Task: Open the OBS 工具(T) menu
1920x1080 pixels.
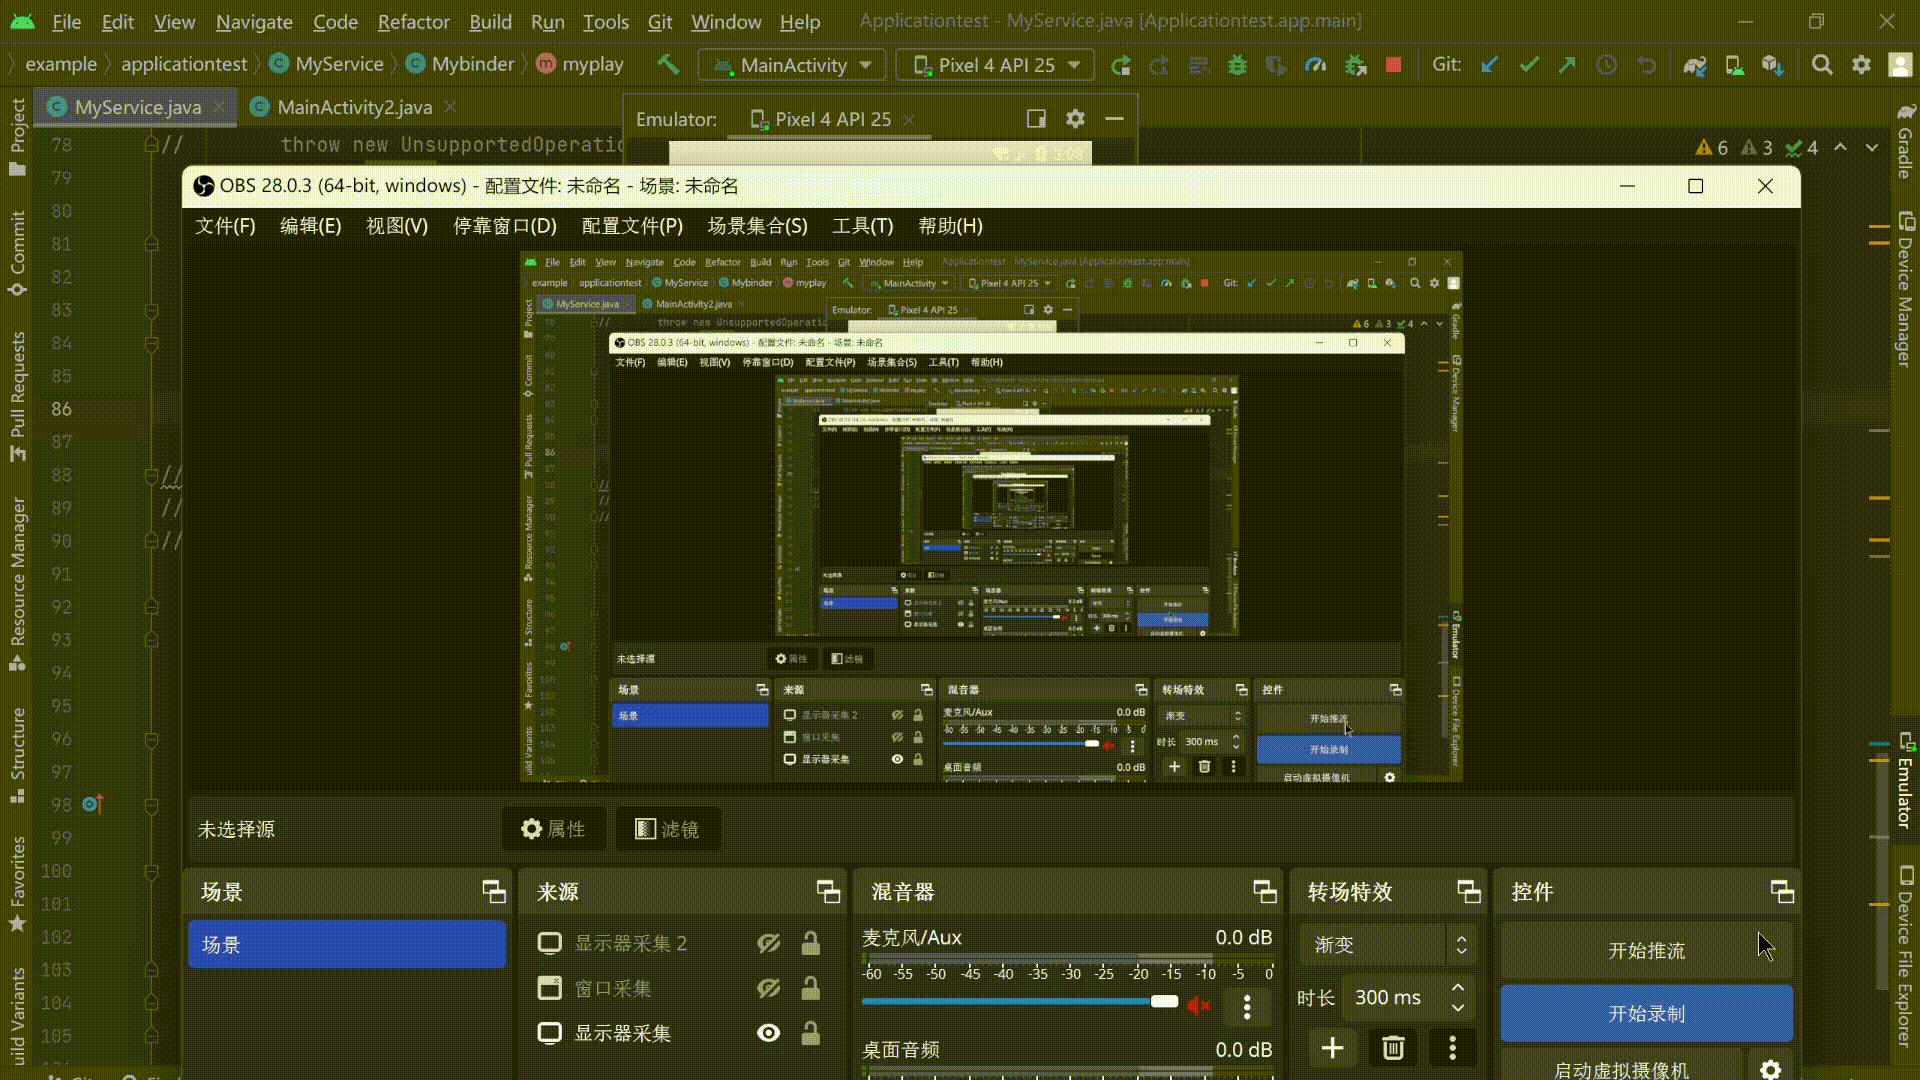Action: click(x=862, y=226)
